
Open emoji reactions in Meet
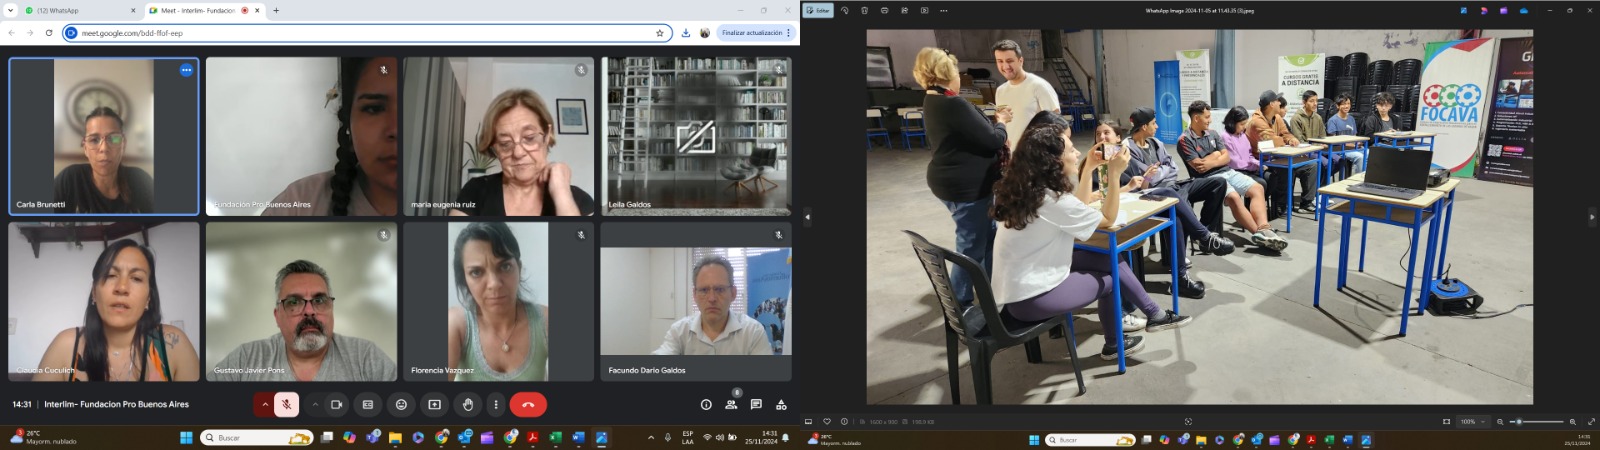(x=401, y=405)
